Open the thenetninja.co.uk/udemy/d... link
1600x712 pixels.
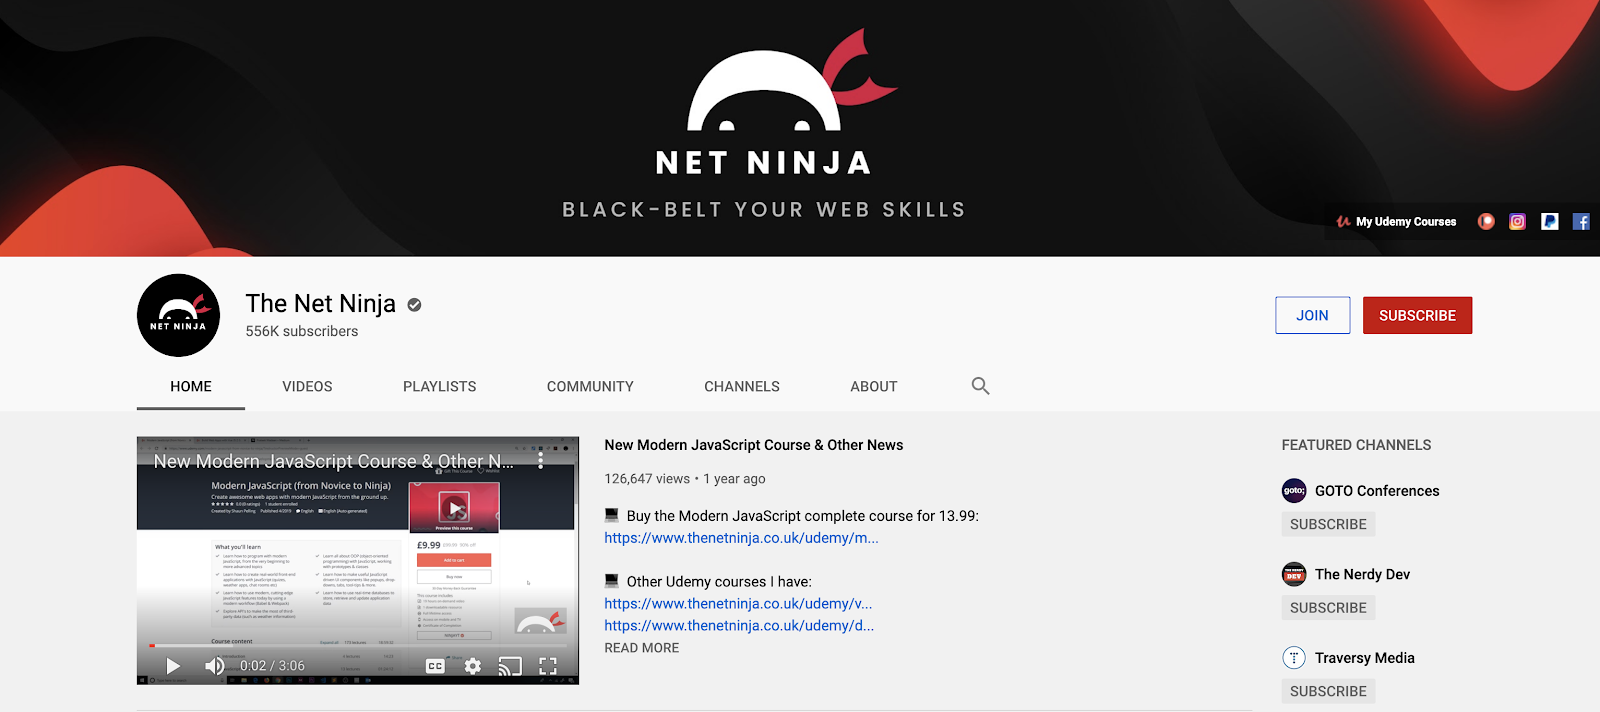pyautogui.click(x=739, y=626)
